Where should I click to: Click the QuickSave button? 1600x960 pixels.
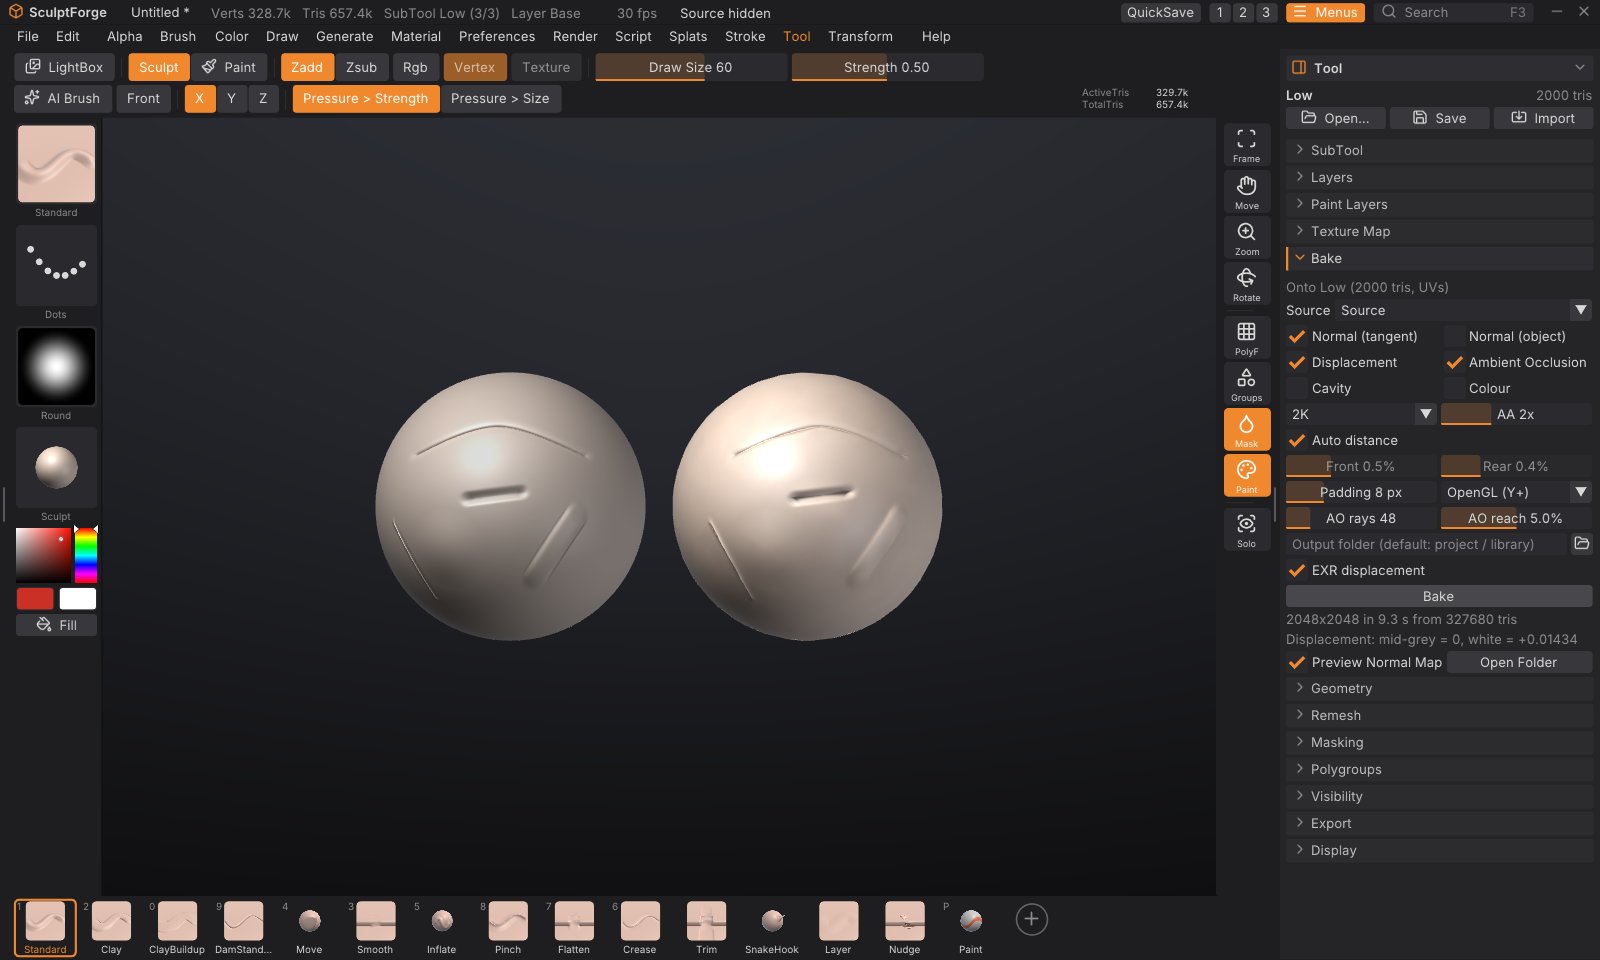[1160, 12]
